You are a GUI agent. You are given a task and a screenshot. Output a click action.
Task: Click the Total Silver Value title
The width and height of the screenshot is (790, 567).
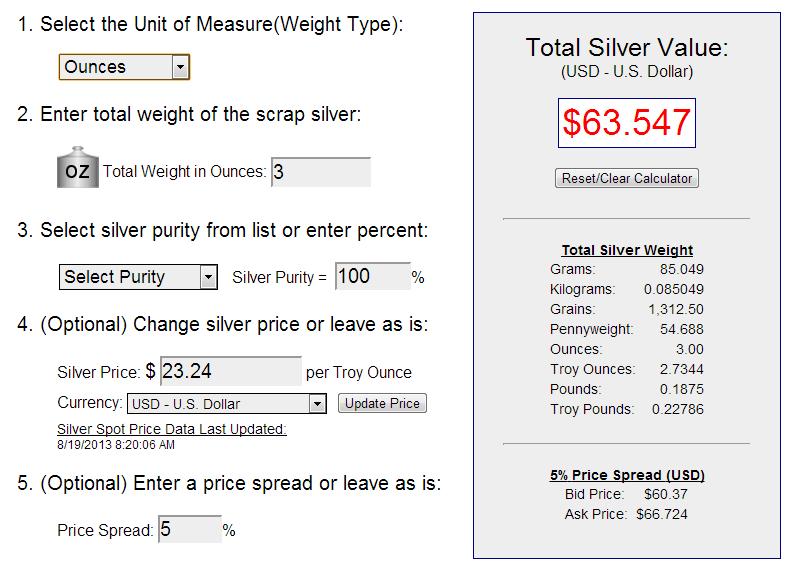627,48
